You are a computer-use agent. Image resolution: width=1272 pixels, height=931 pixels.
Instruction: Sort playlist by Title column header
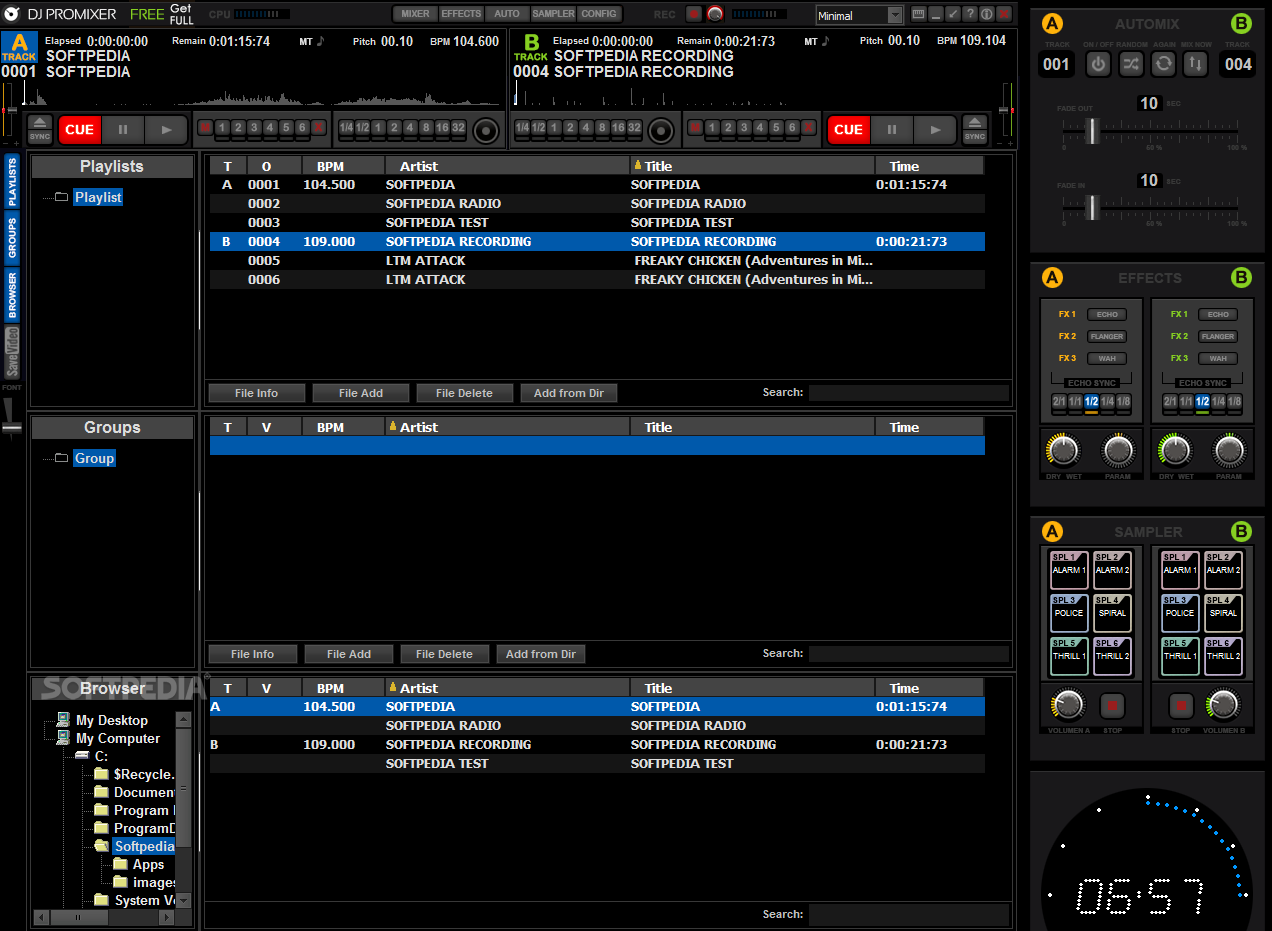coord(752,166)
